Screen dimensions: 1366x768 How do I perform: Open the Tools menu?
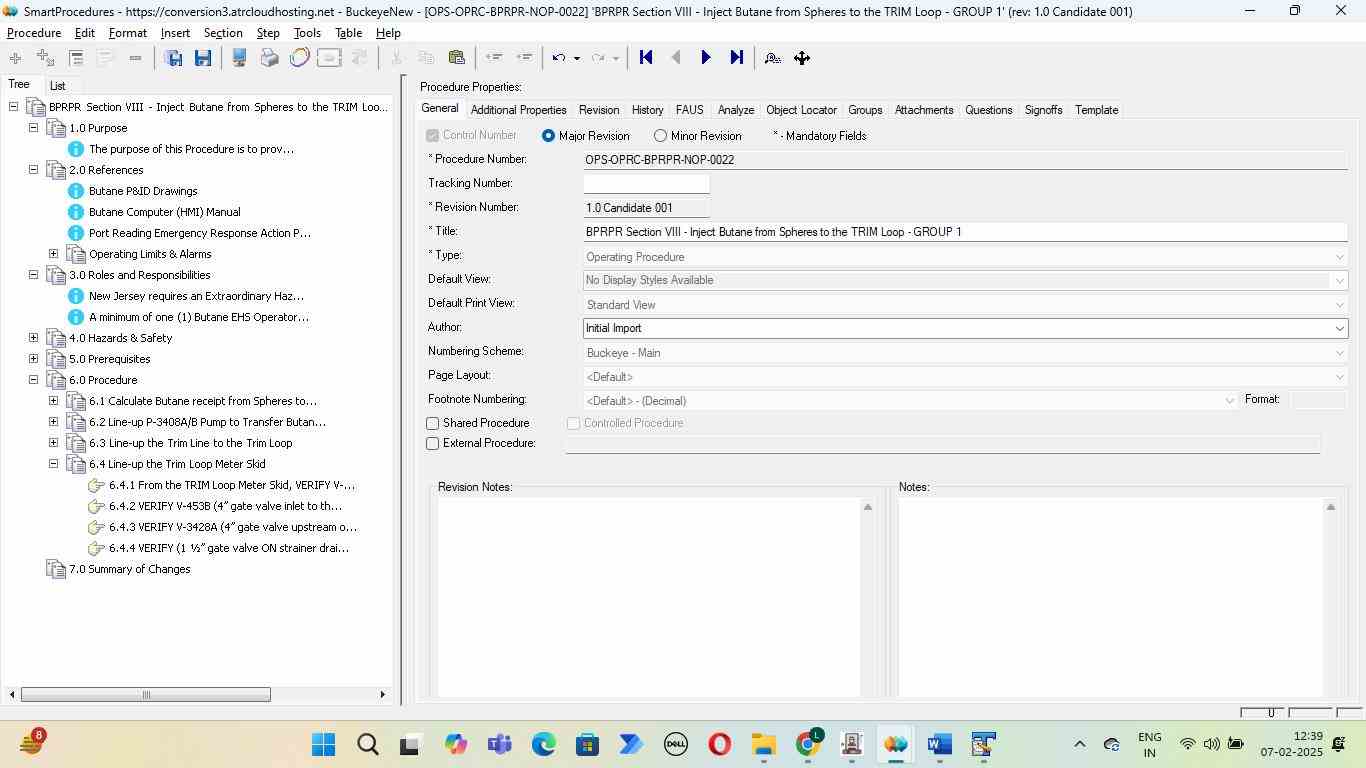307,33
